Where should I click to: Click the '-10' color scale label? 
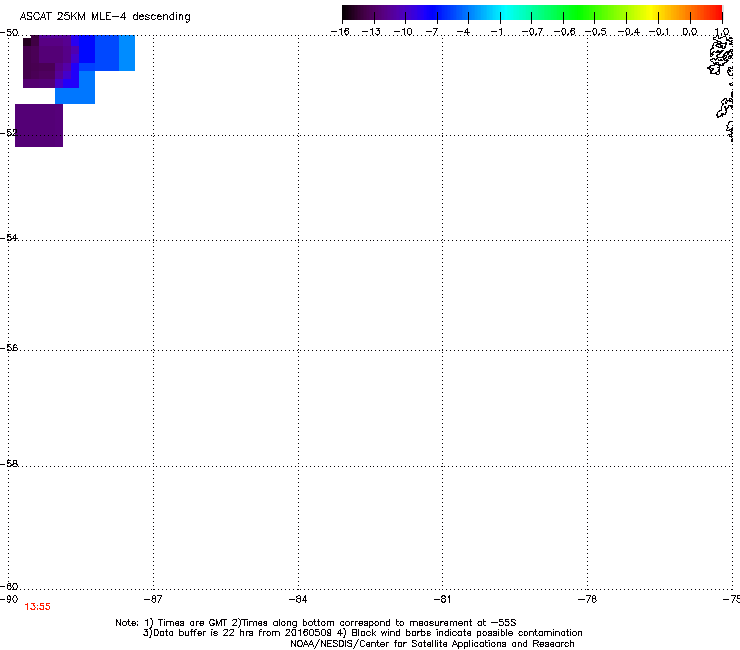tap(403, 32)
